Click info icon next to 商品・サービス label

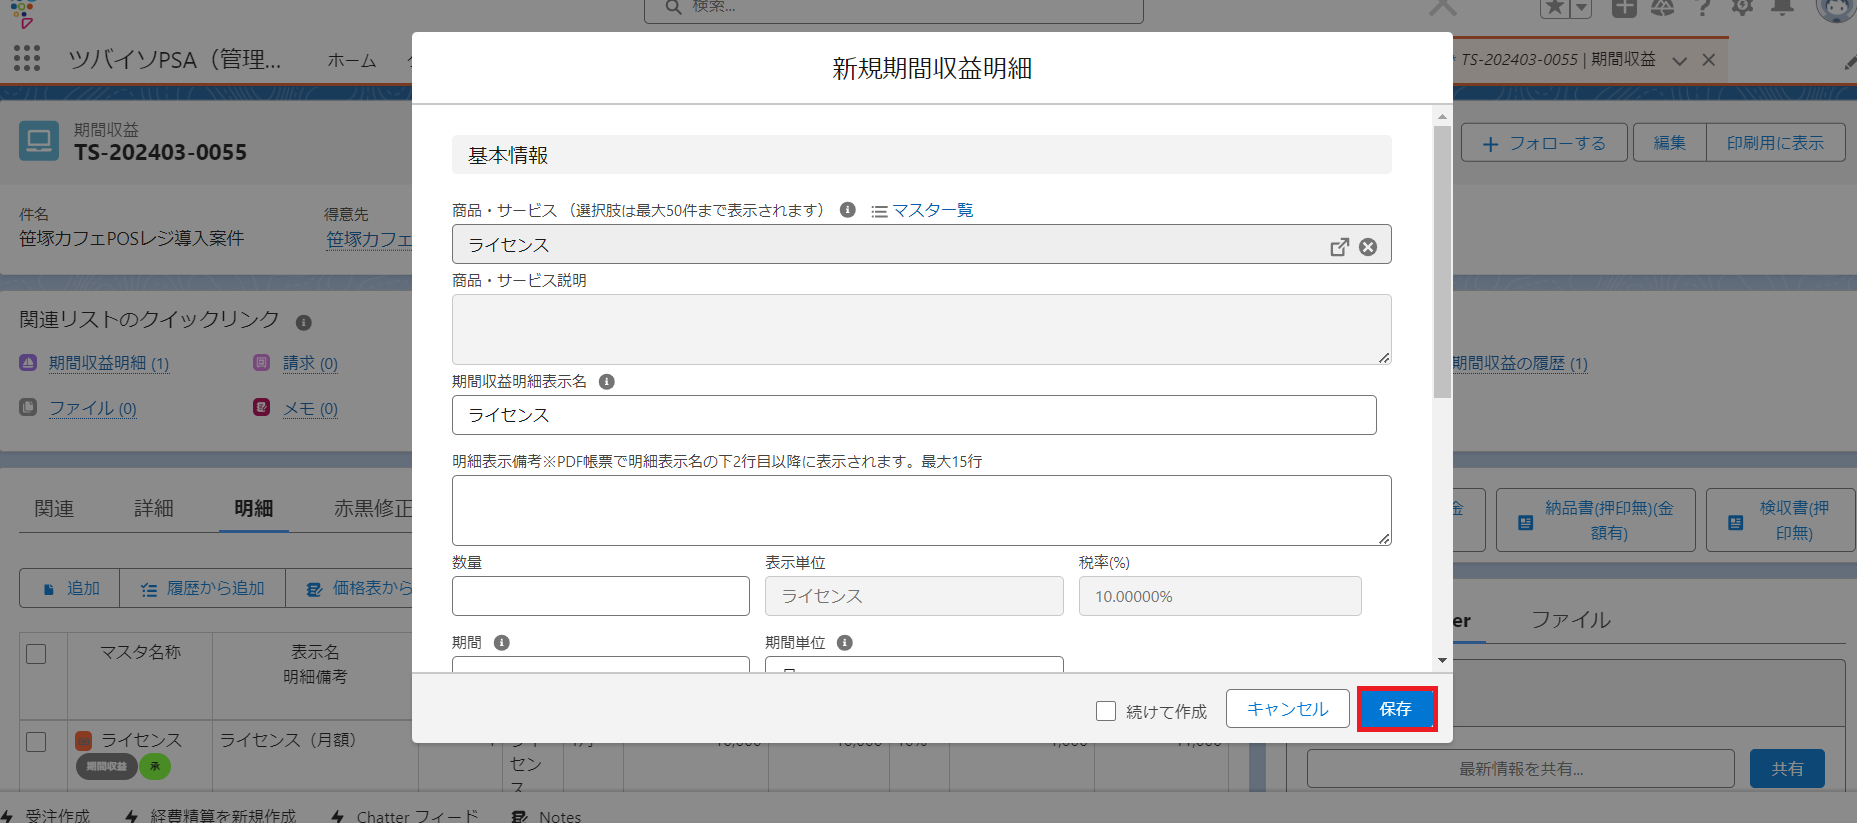tap(847, 210)
